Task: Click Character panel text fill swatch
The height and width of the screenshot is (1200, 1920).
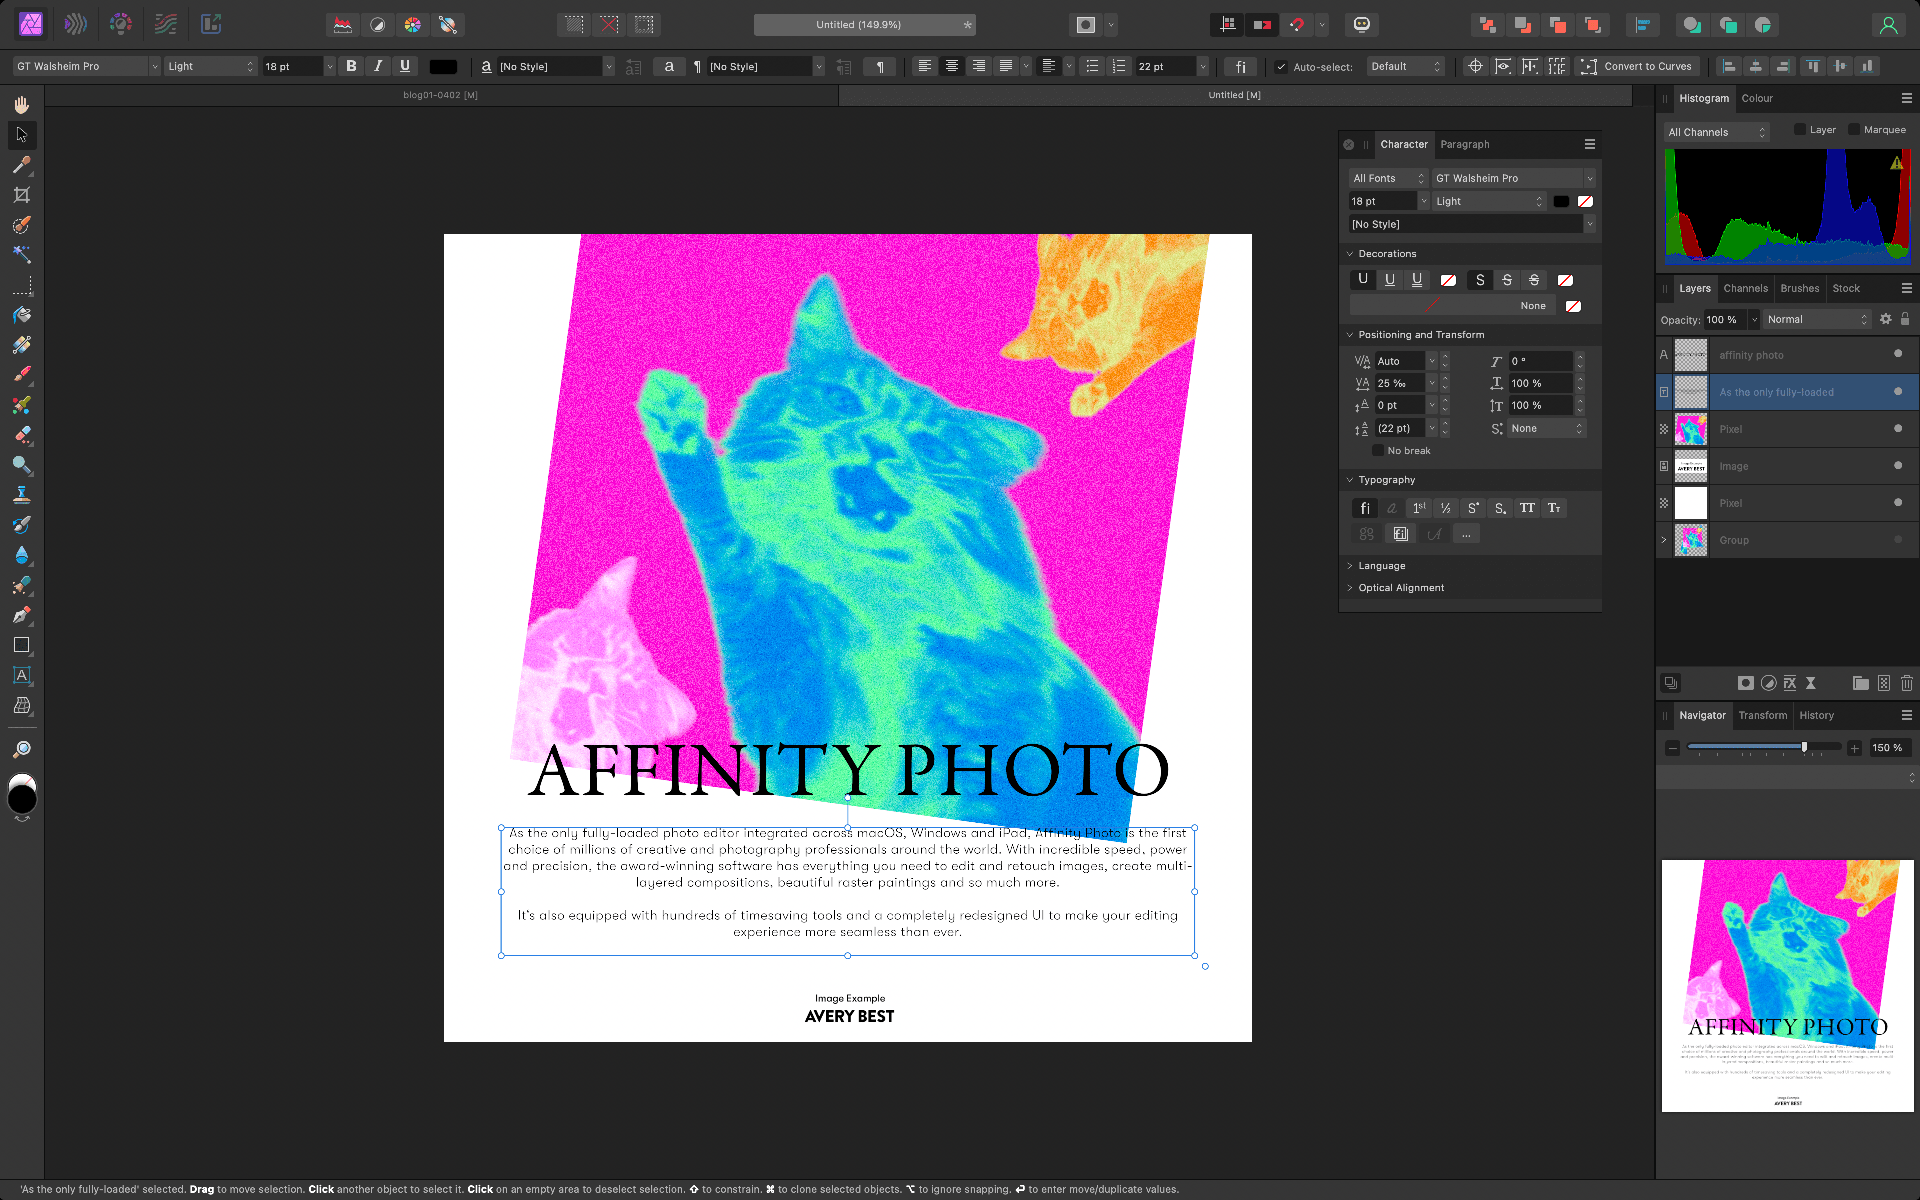Action: pos(1561,201)
